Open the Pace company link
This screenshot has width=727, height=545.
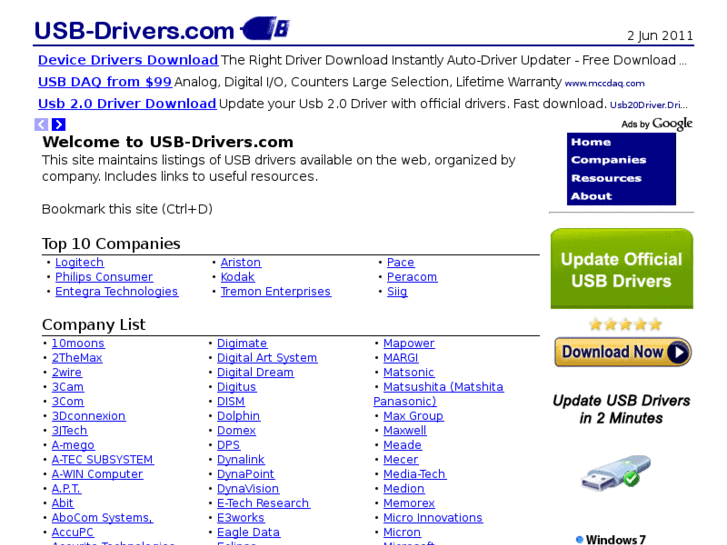pyautogui.click(x=401, y=263)
